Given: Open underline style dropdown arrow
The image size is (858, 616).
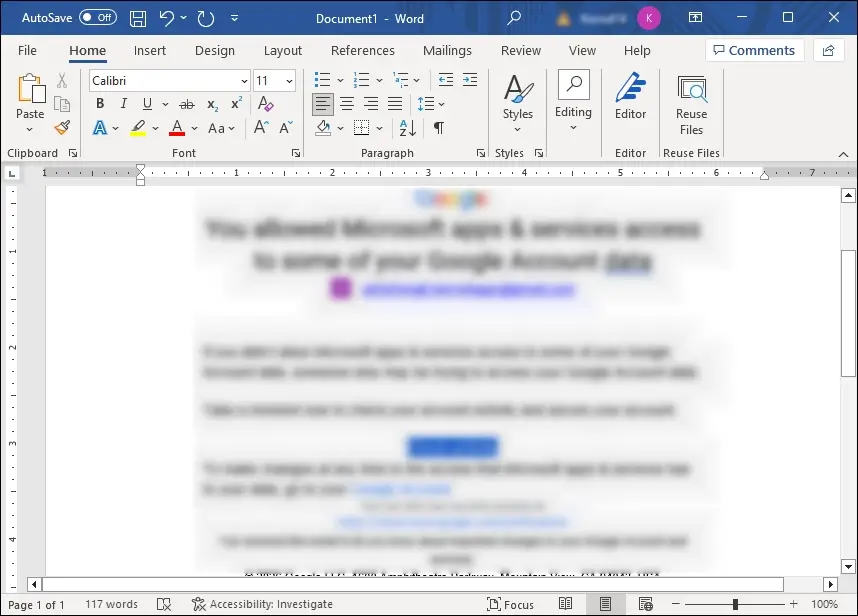Looking at the screenshot, I should tap(165, 104).
